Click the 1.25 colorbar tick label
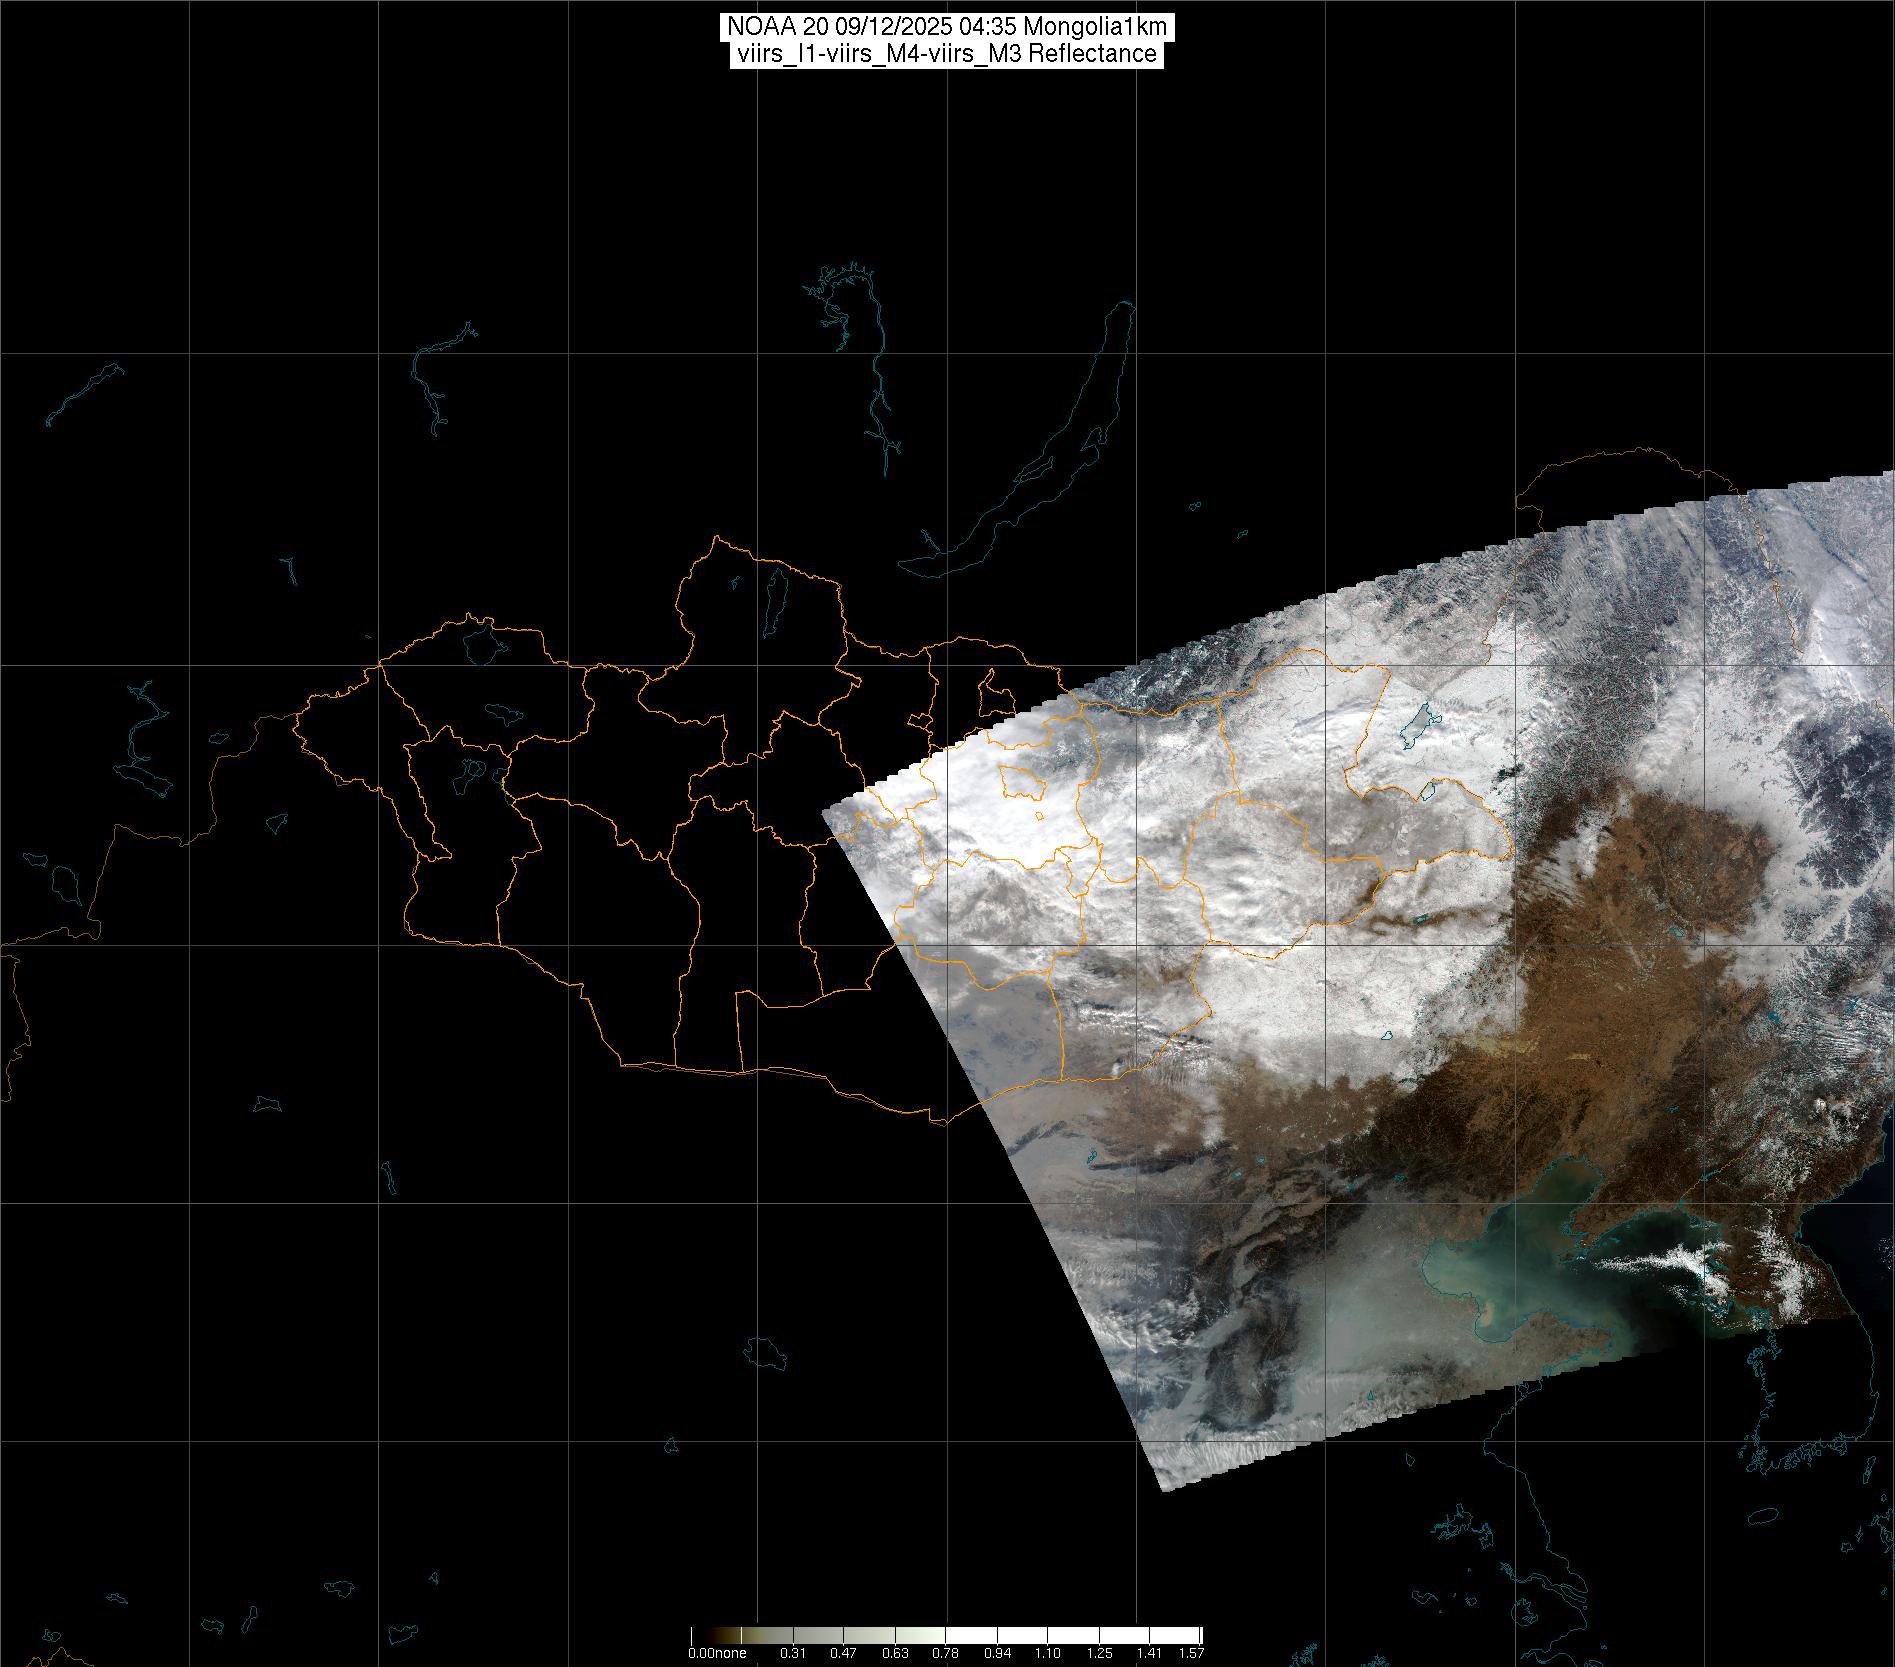Screen dimensions: 1895x1667 pyautogui.click(x=1098, y=1653)
